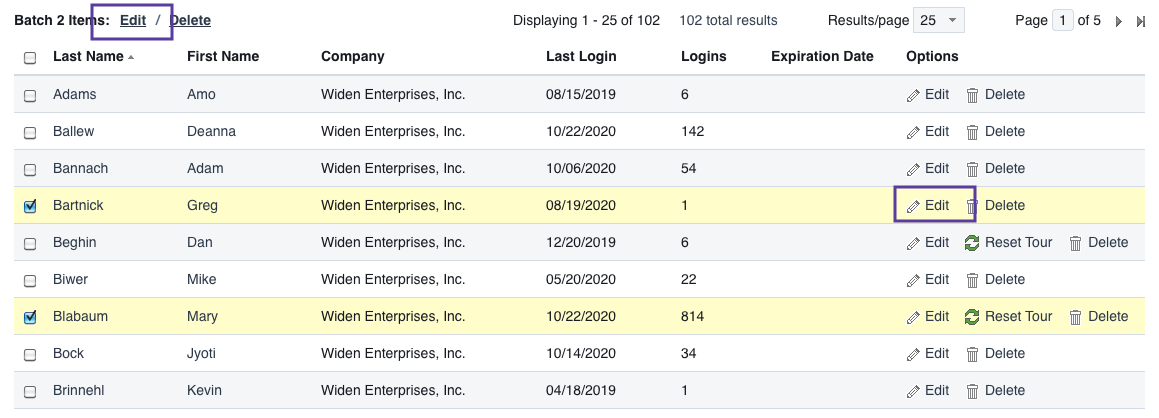Uncheck the Bartnick row checkbox
The image size is (1159, 418).
tap(30, 207)
